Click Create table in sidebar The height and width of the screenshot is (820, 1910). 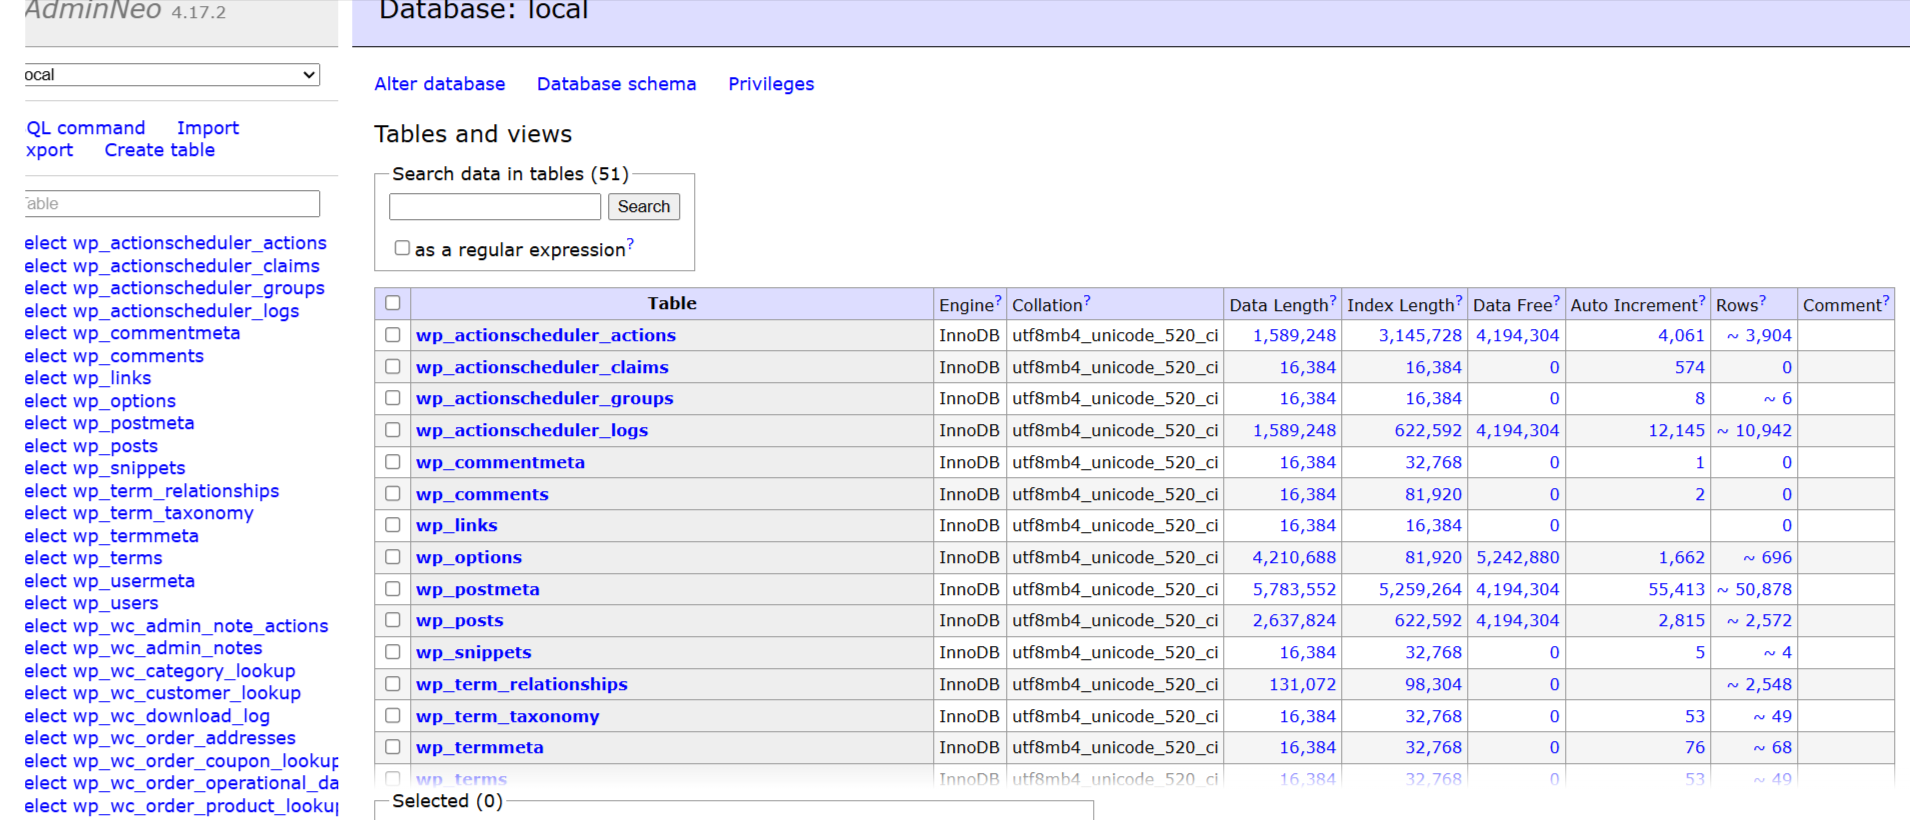pyautogui.click(x=160, y=150)
